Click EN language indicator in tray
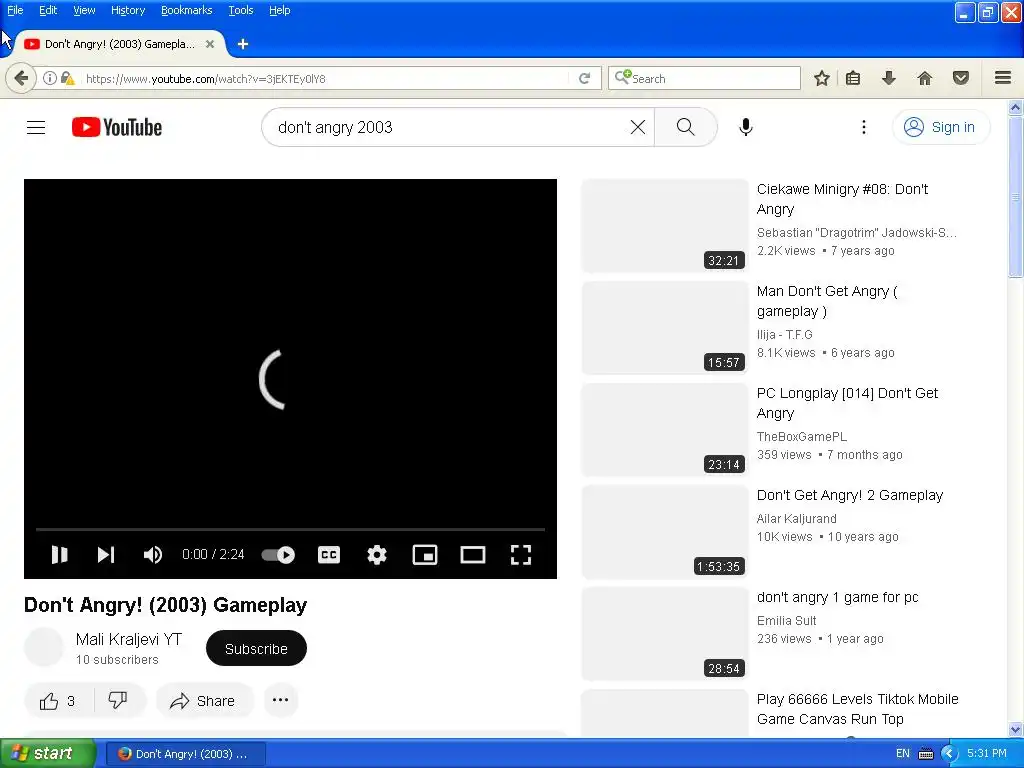Image resolution: width=1024 pixels, height=768 pixels. (x=903, y=753)
